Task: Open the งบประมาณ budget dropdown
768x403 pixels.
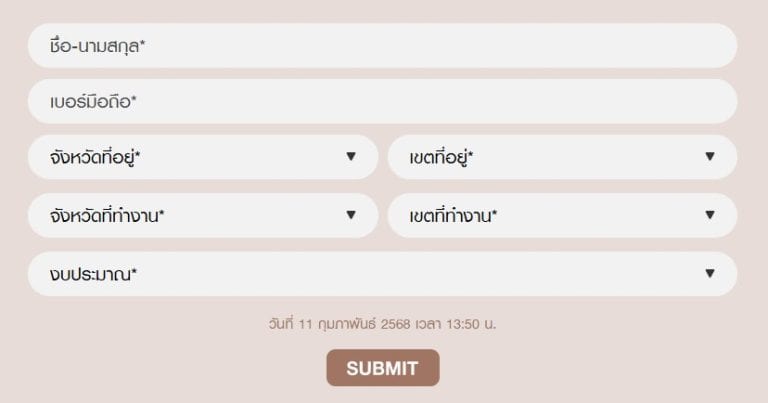Action: click(x=383, y=274)
